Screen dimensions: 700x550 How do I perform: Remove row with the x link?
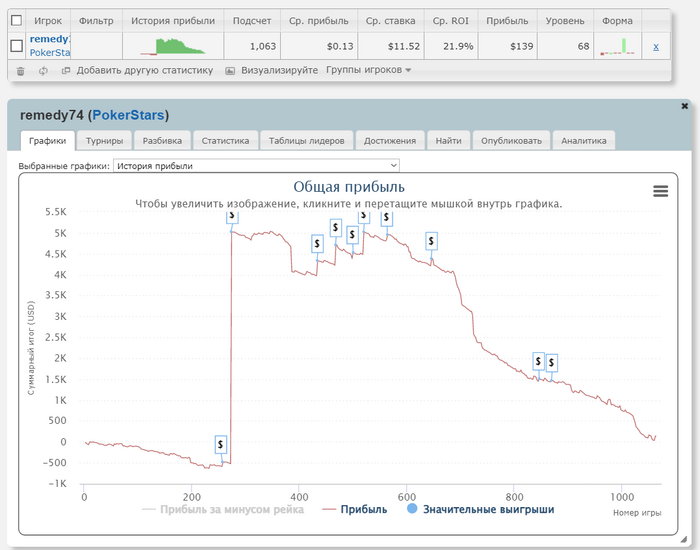(x=656, y=46)
